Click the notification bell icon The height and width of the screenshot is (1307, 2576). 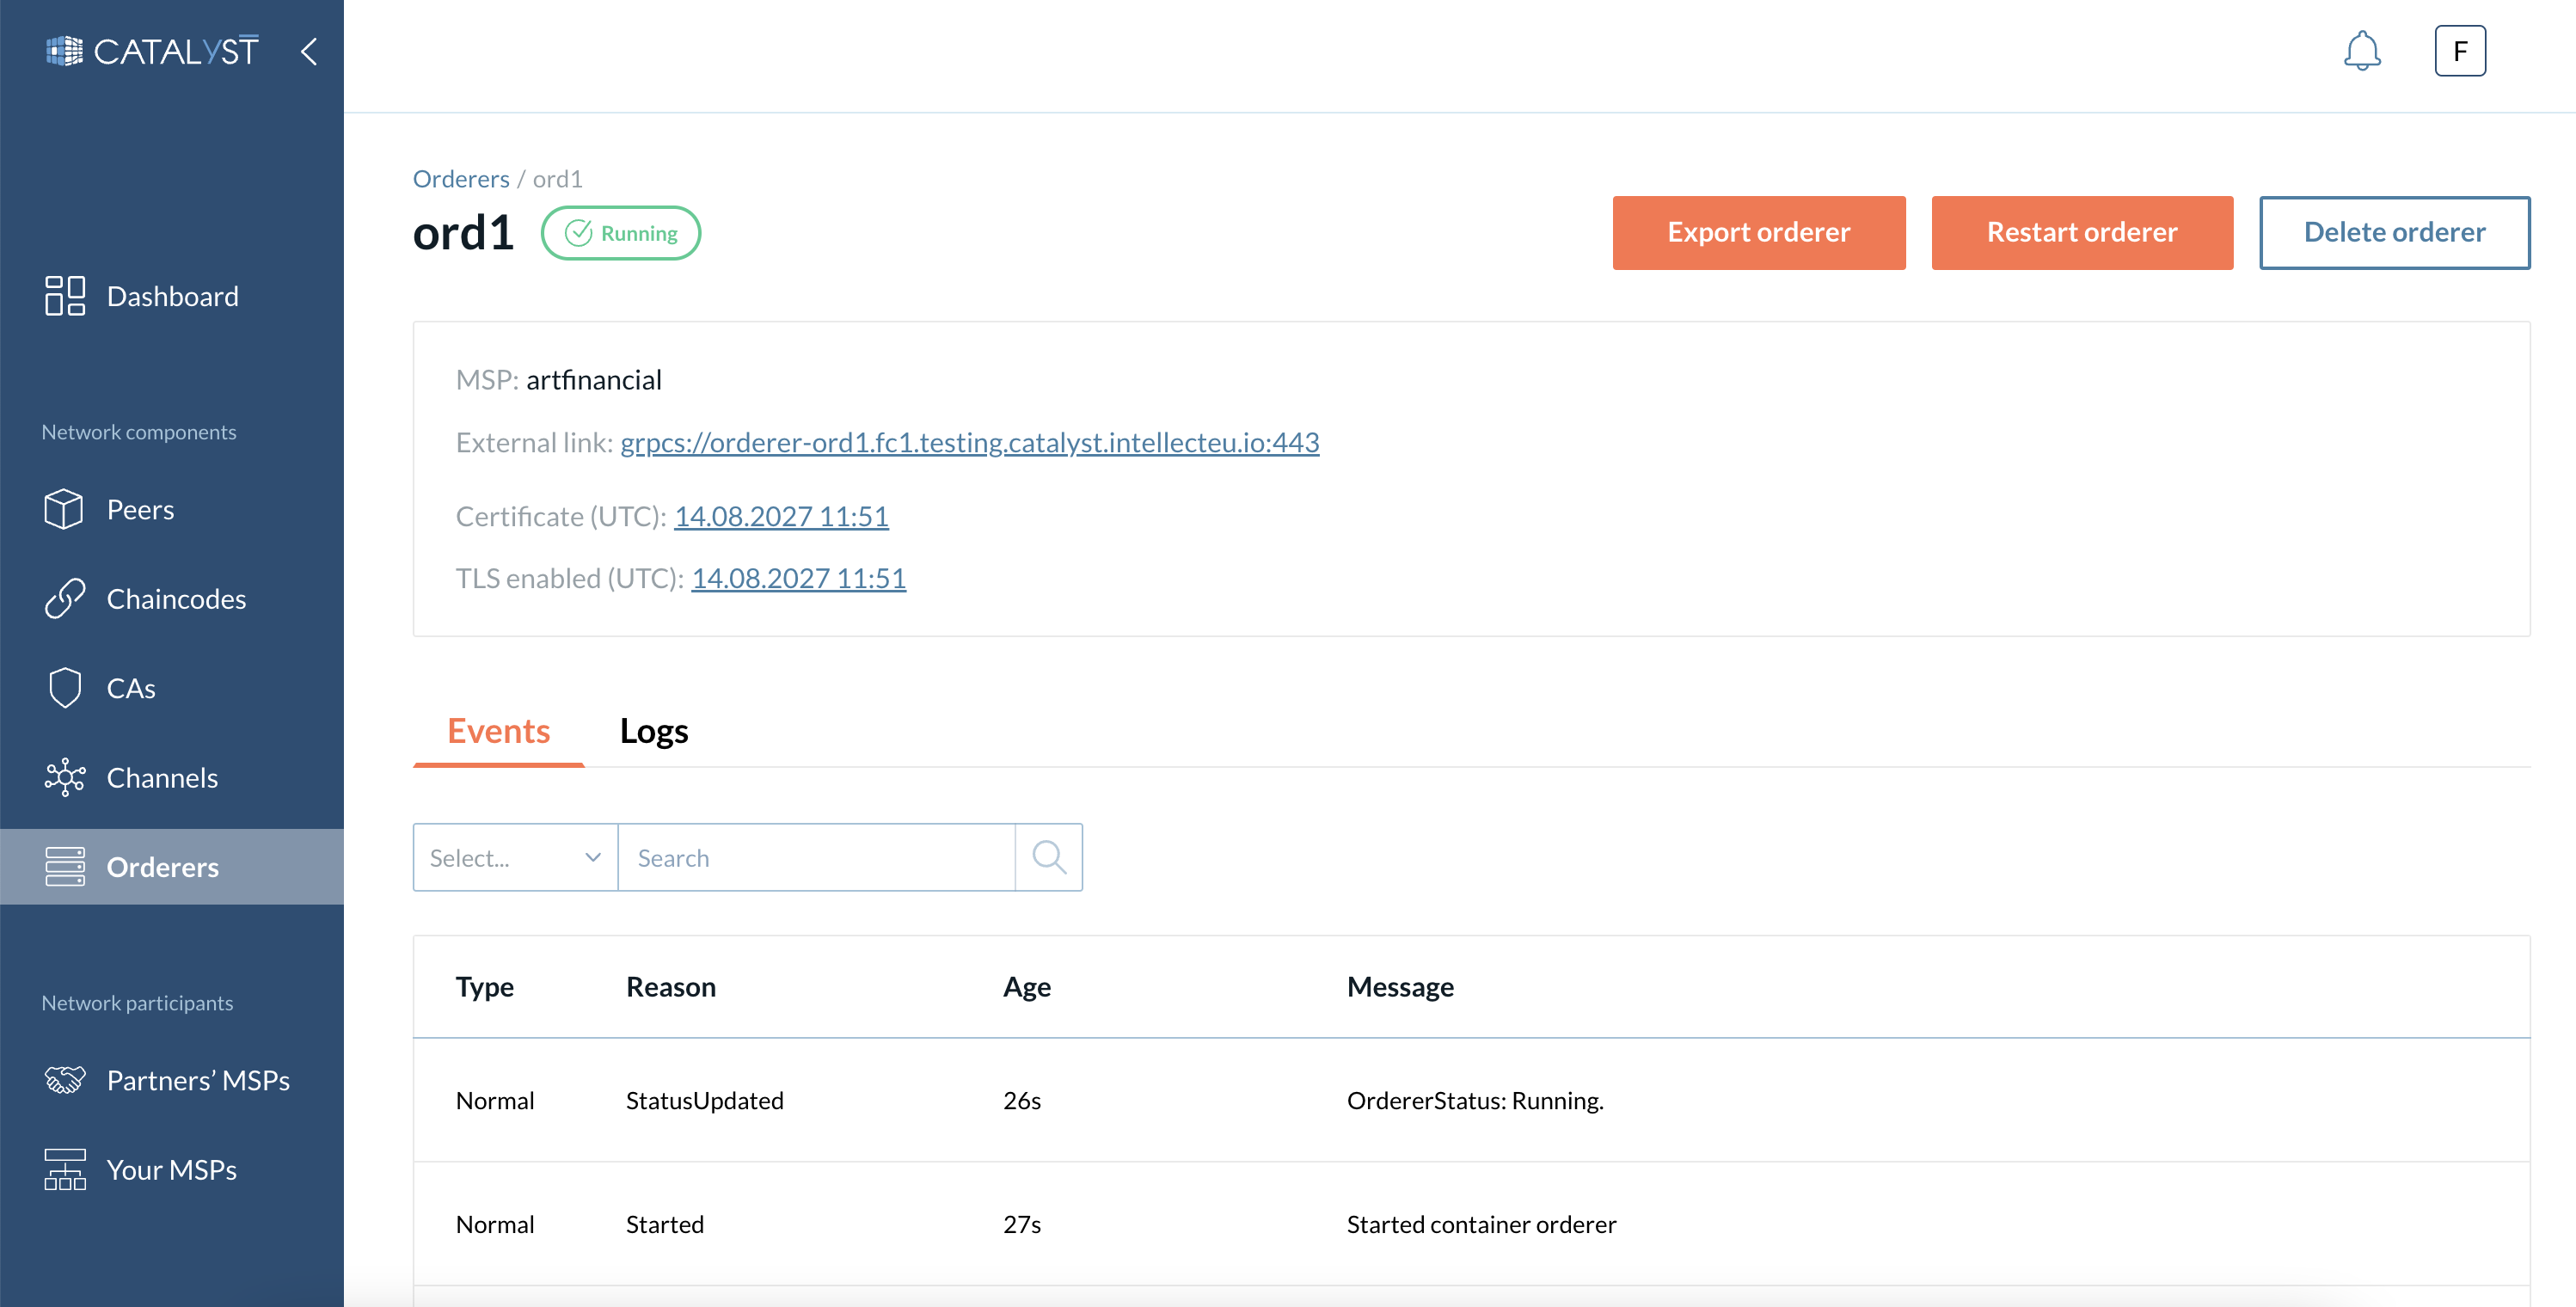(2361, 50)
